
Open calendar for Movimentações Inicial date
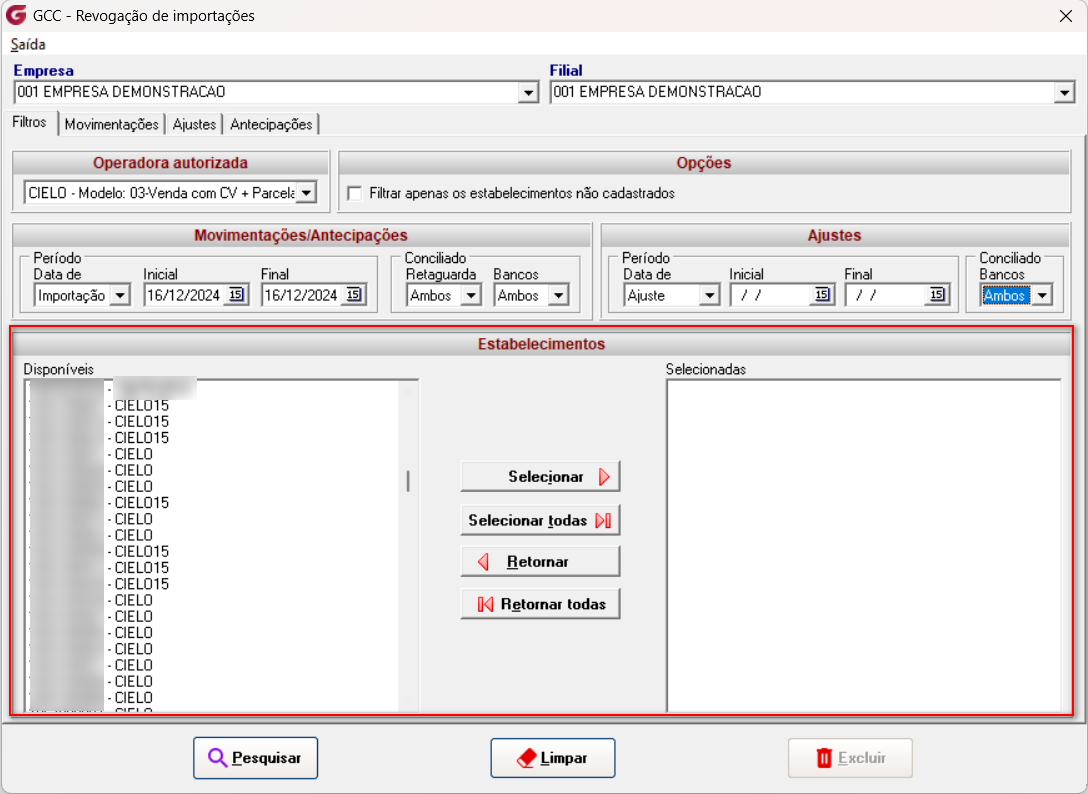pos(236,295)
